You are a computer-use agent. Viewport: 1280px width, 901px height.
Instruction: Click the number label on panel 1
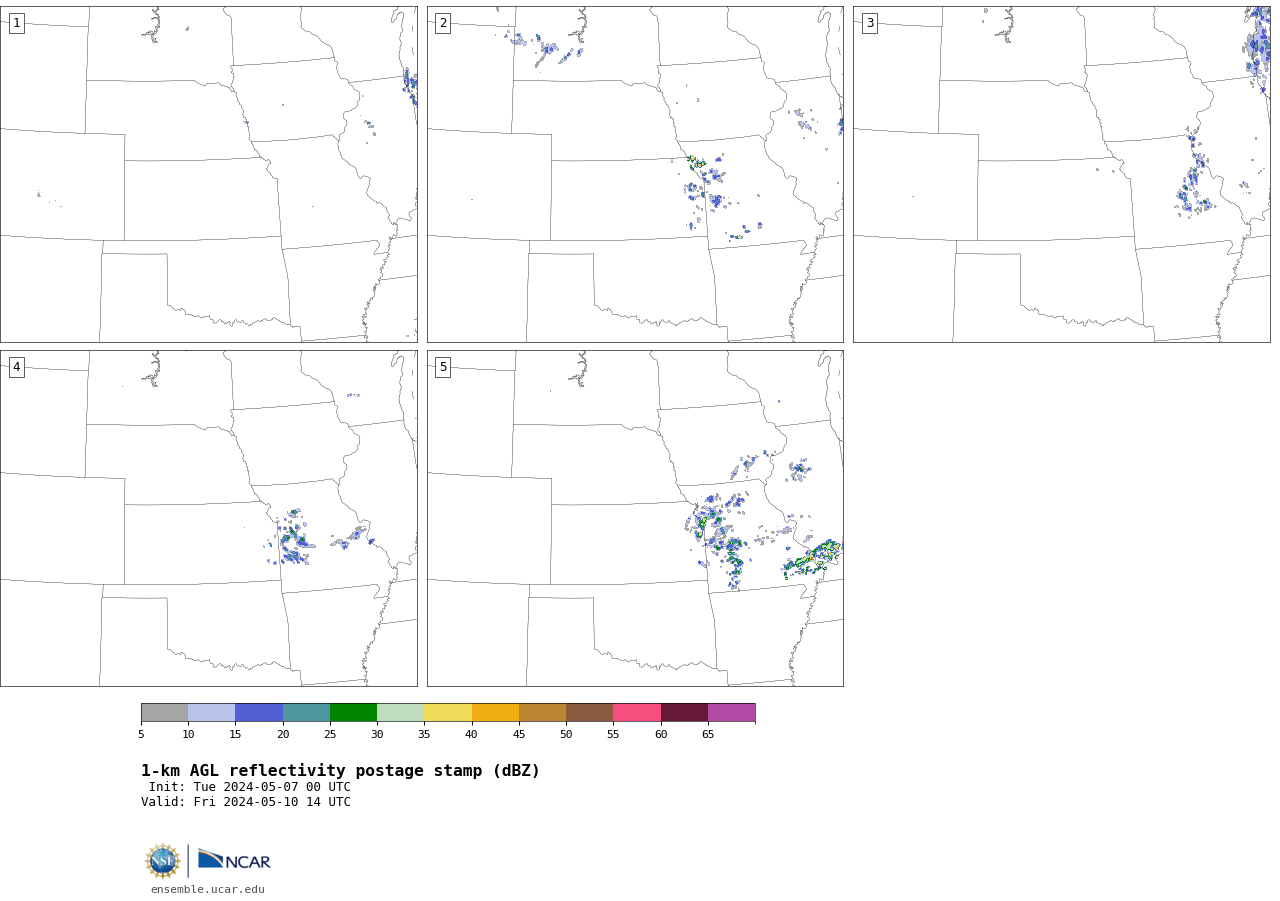[x=16, y=23]
